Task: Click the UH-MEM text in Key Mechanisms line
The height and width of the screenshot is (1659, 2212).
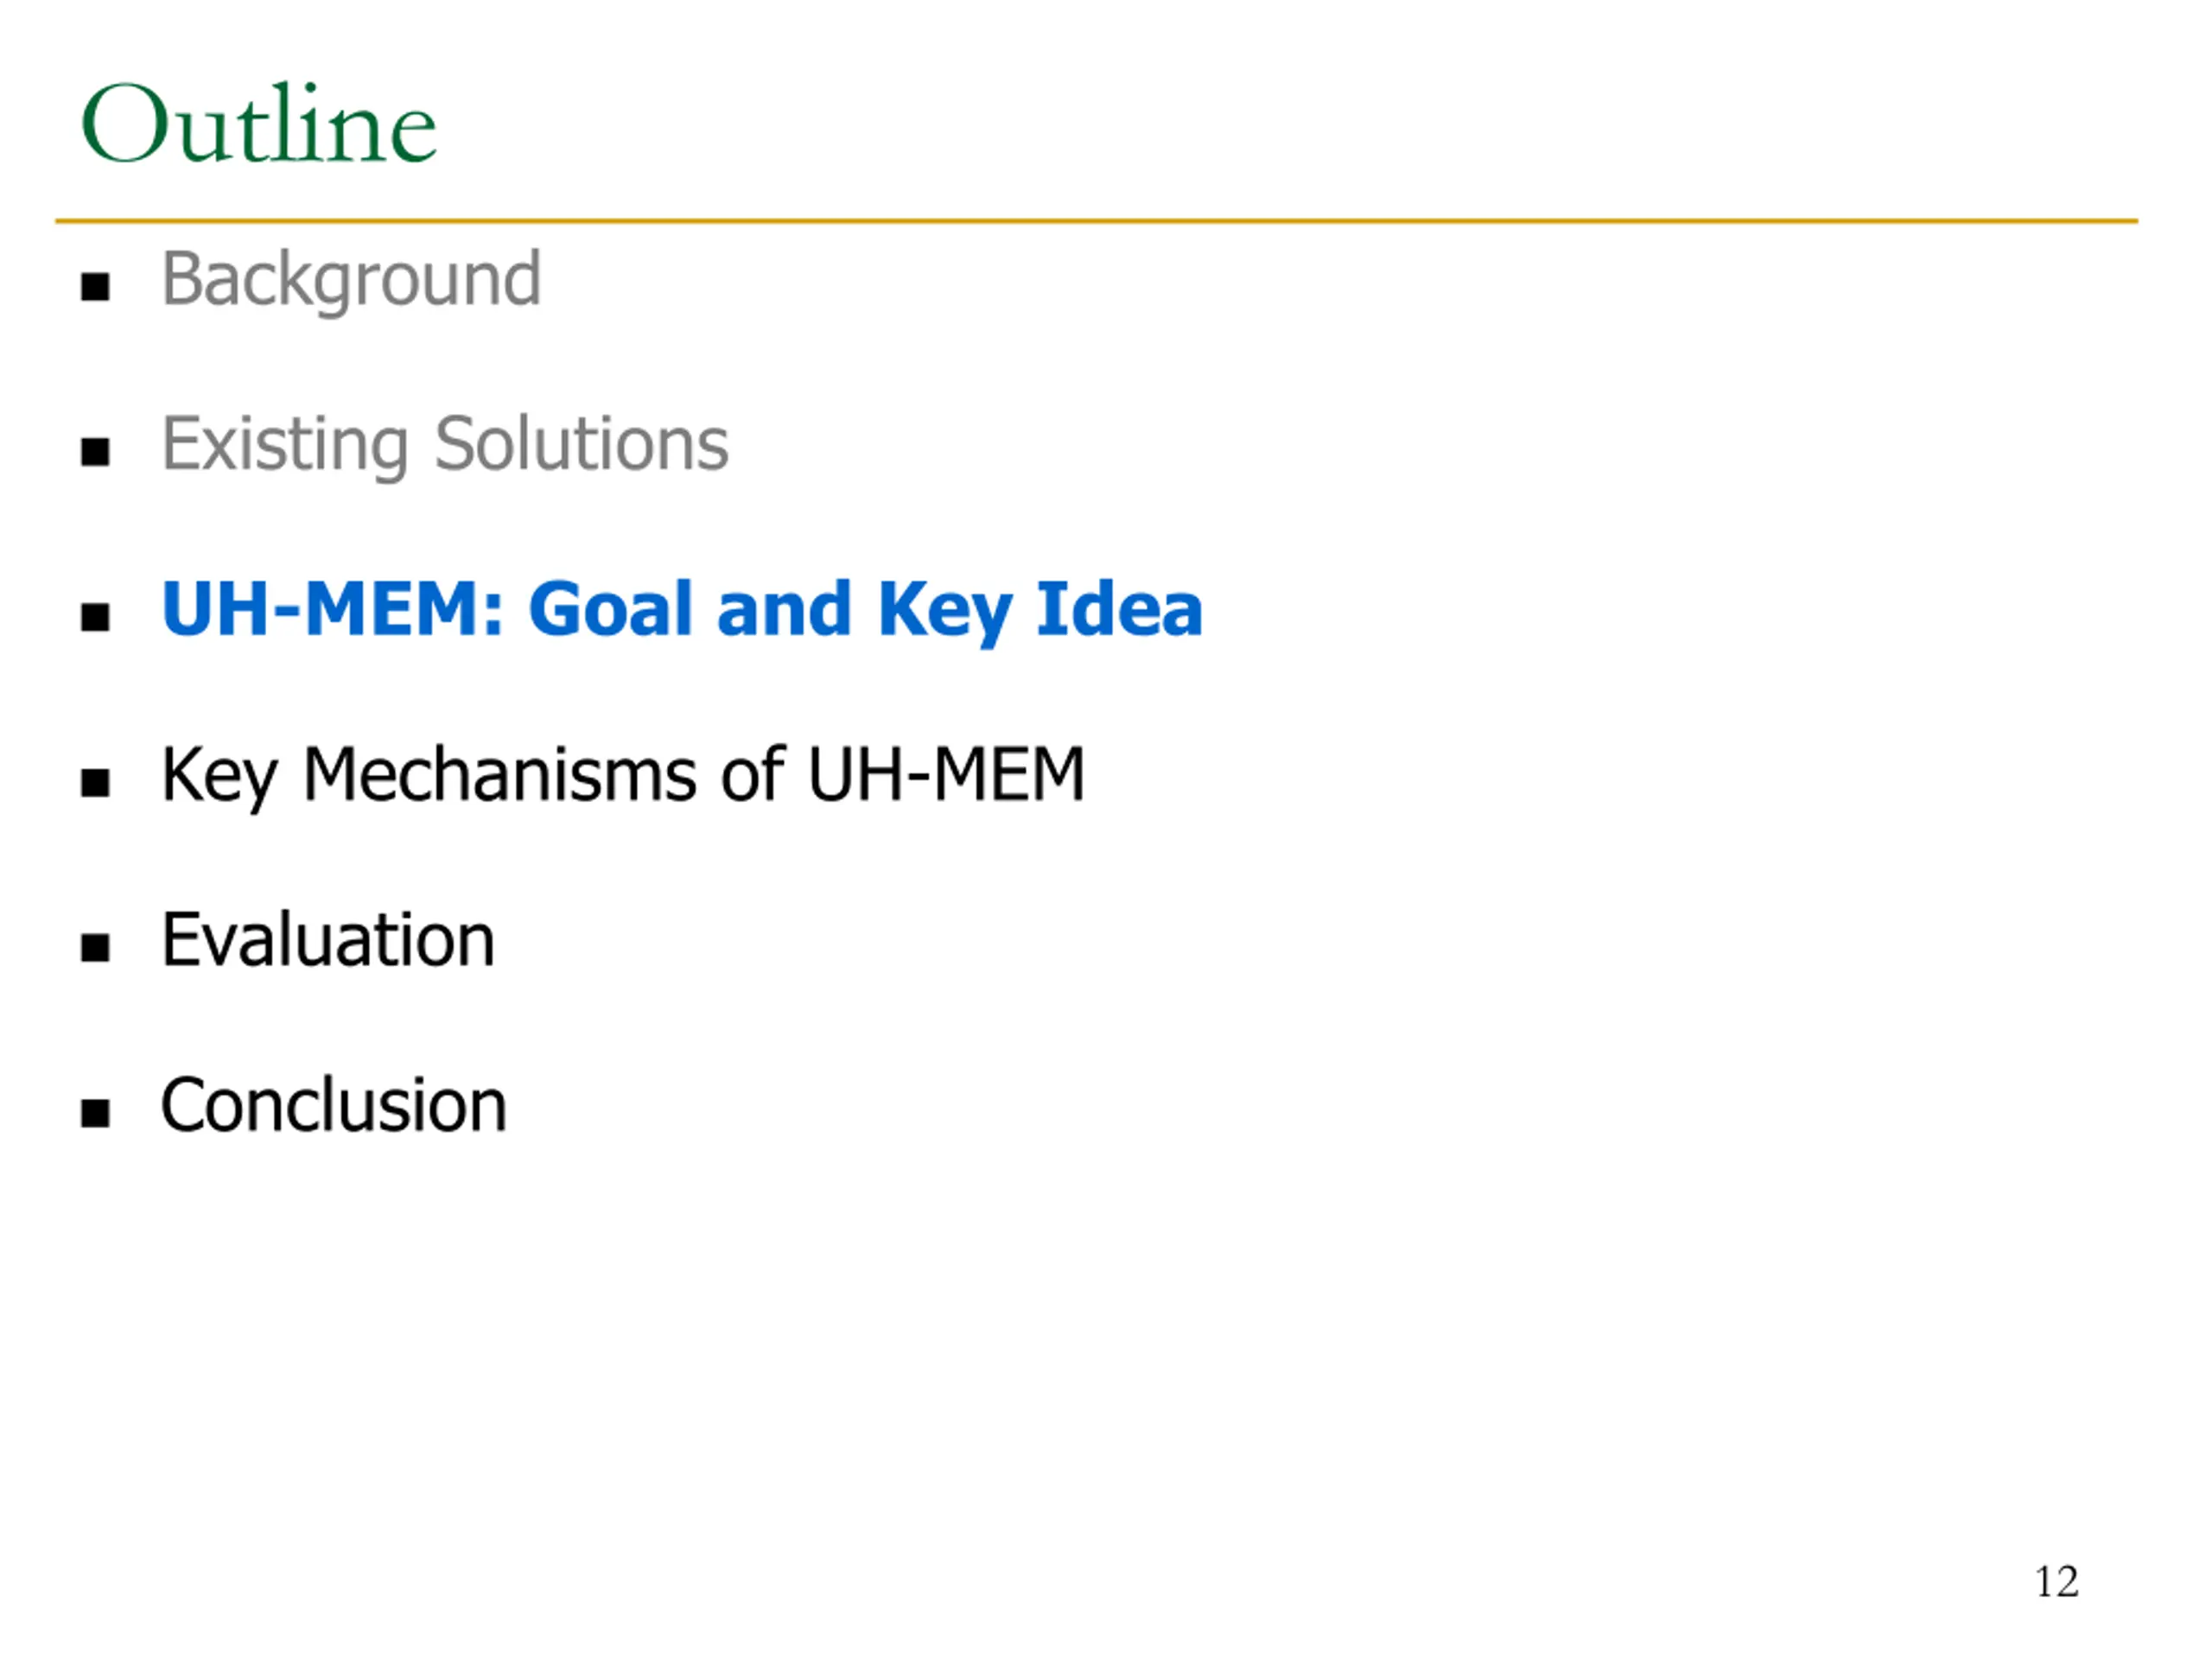Action: click(x=946, y=774)
